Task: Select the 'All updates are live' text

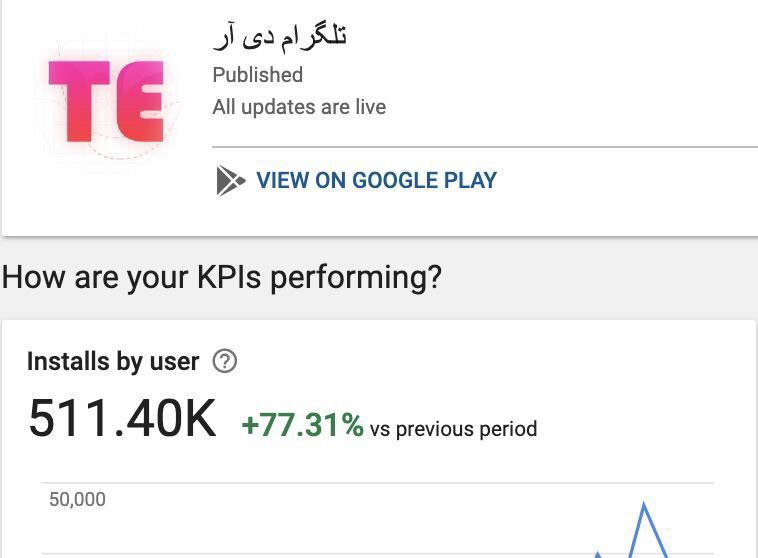Action: [x=299, y=107]
